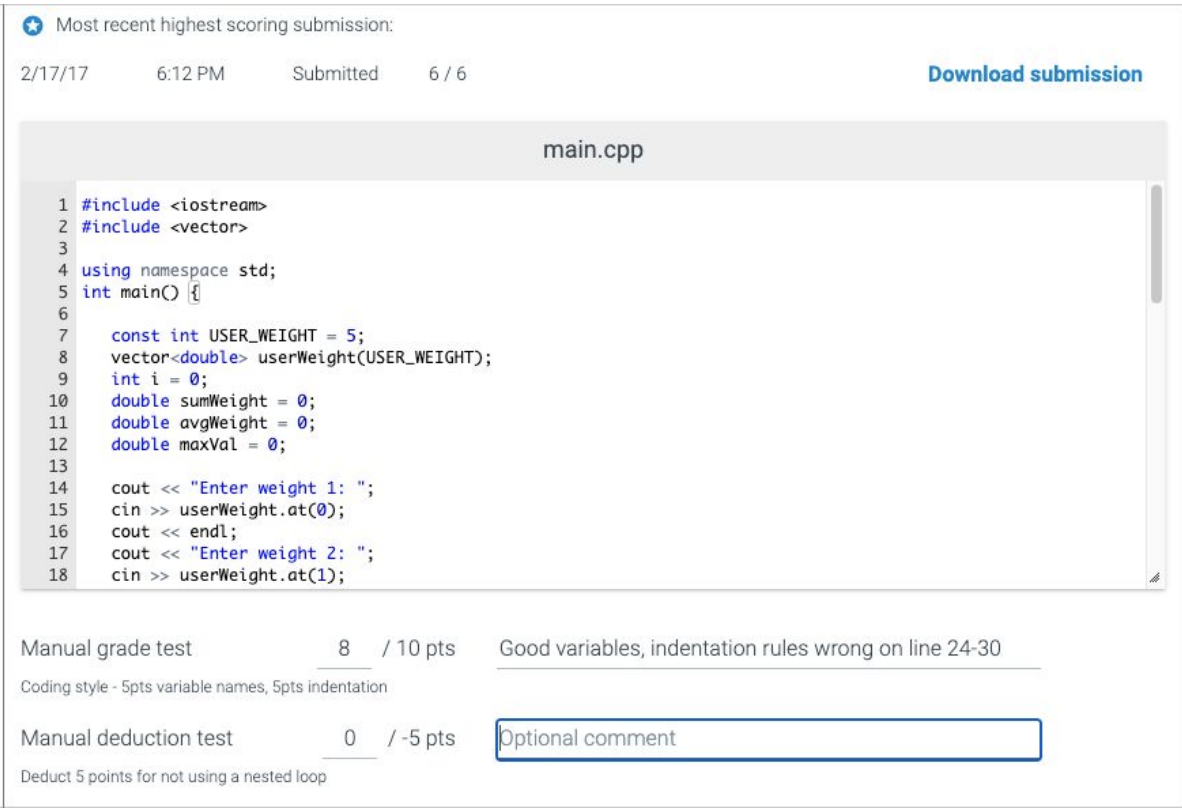Click the opening brace after main()
Viewport: 1182px width, 810px height.
(195, 292)
